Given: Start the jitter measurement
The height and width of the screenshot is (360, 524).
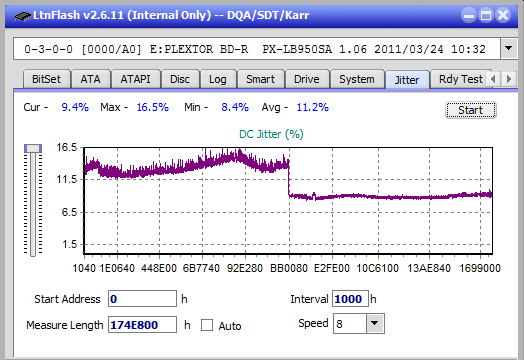Looking at the screenshot, I should click(x=471, y=110).
